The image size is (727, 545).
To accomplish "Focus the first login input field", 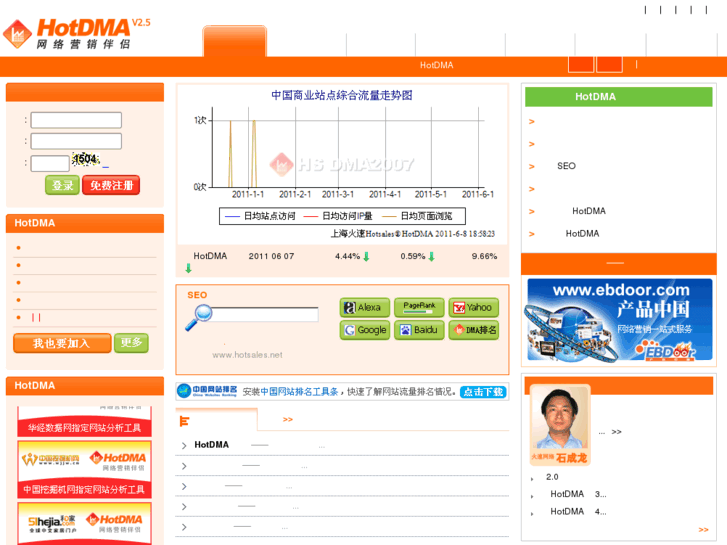I will point(76,120).
